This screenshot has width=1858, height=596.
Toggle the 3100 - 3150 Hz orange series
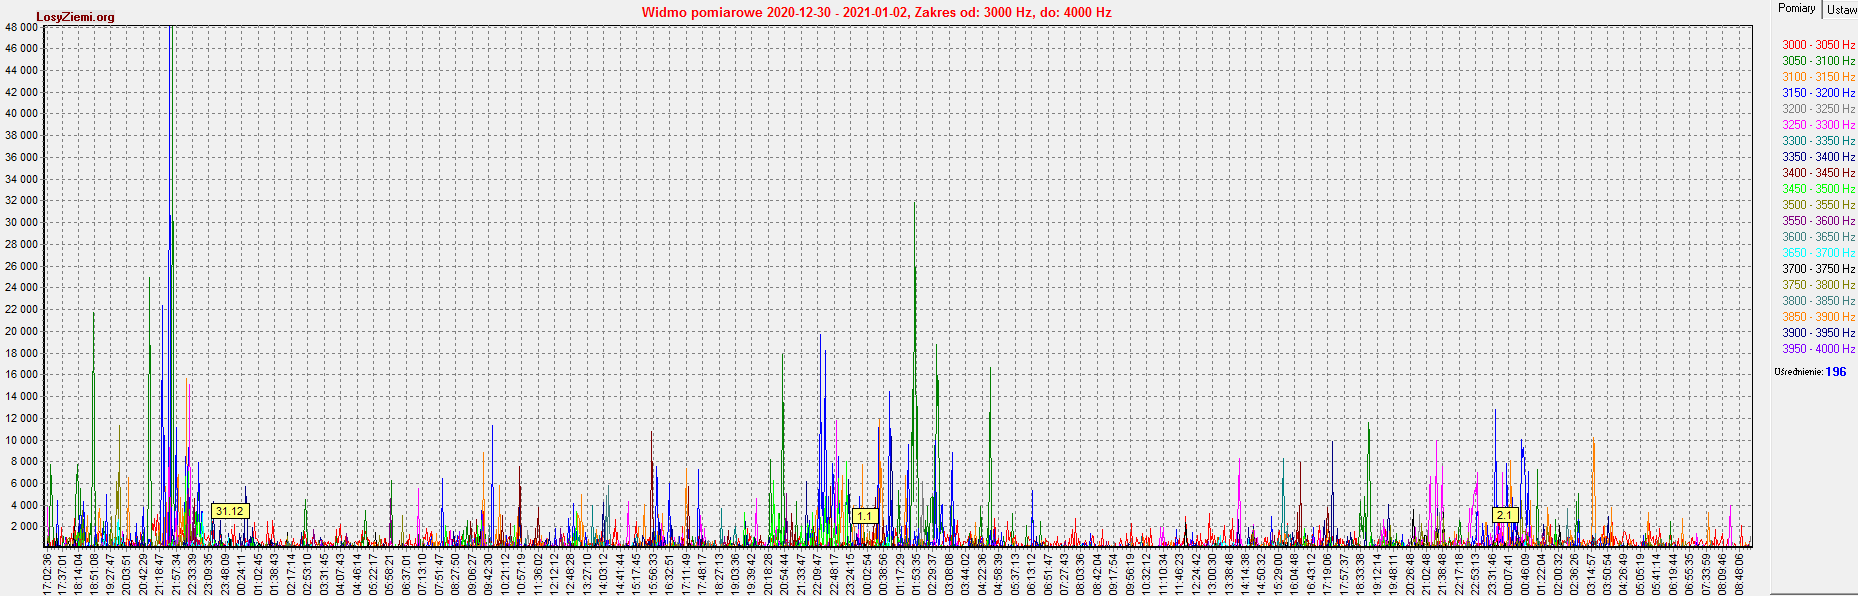point(1818,77)
